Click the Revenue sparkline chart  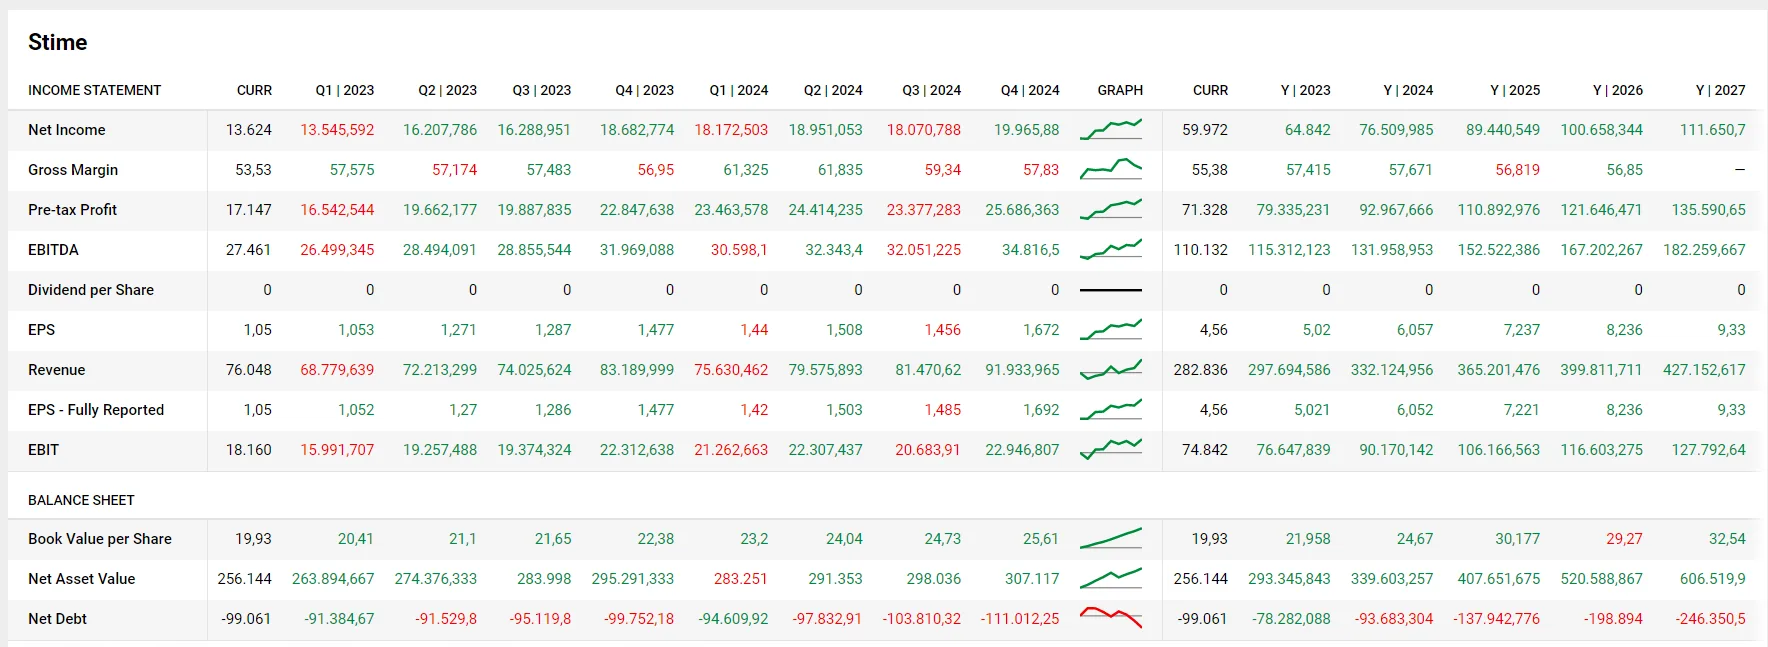tap(1111, 369)
